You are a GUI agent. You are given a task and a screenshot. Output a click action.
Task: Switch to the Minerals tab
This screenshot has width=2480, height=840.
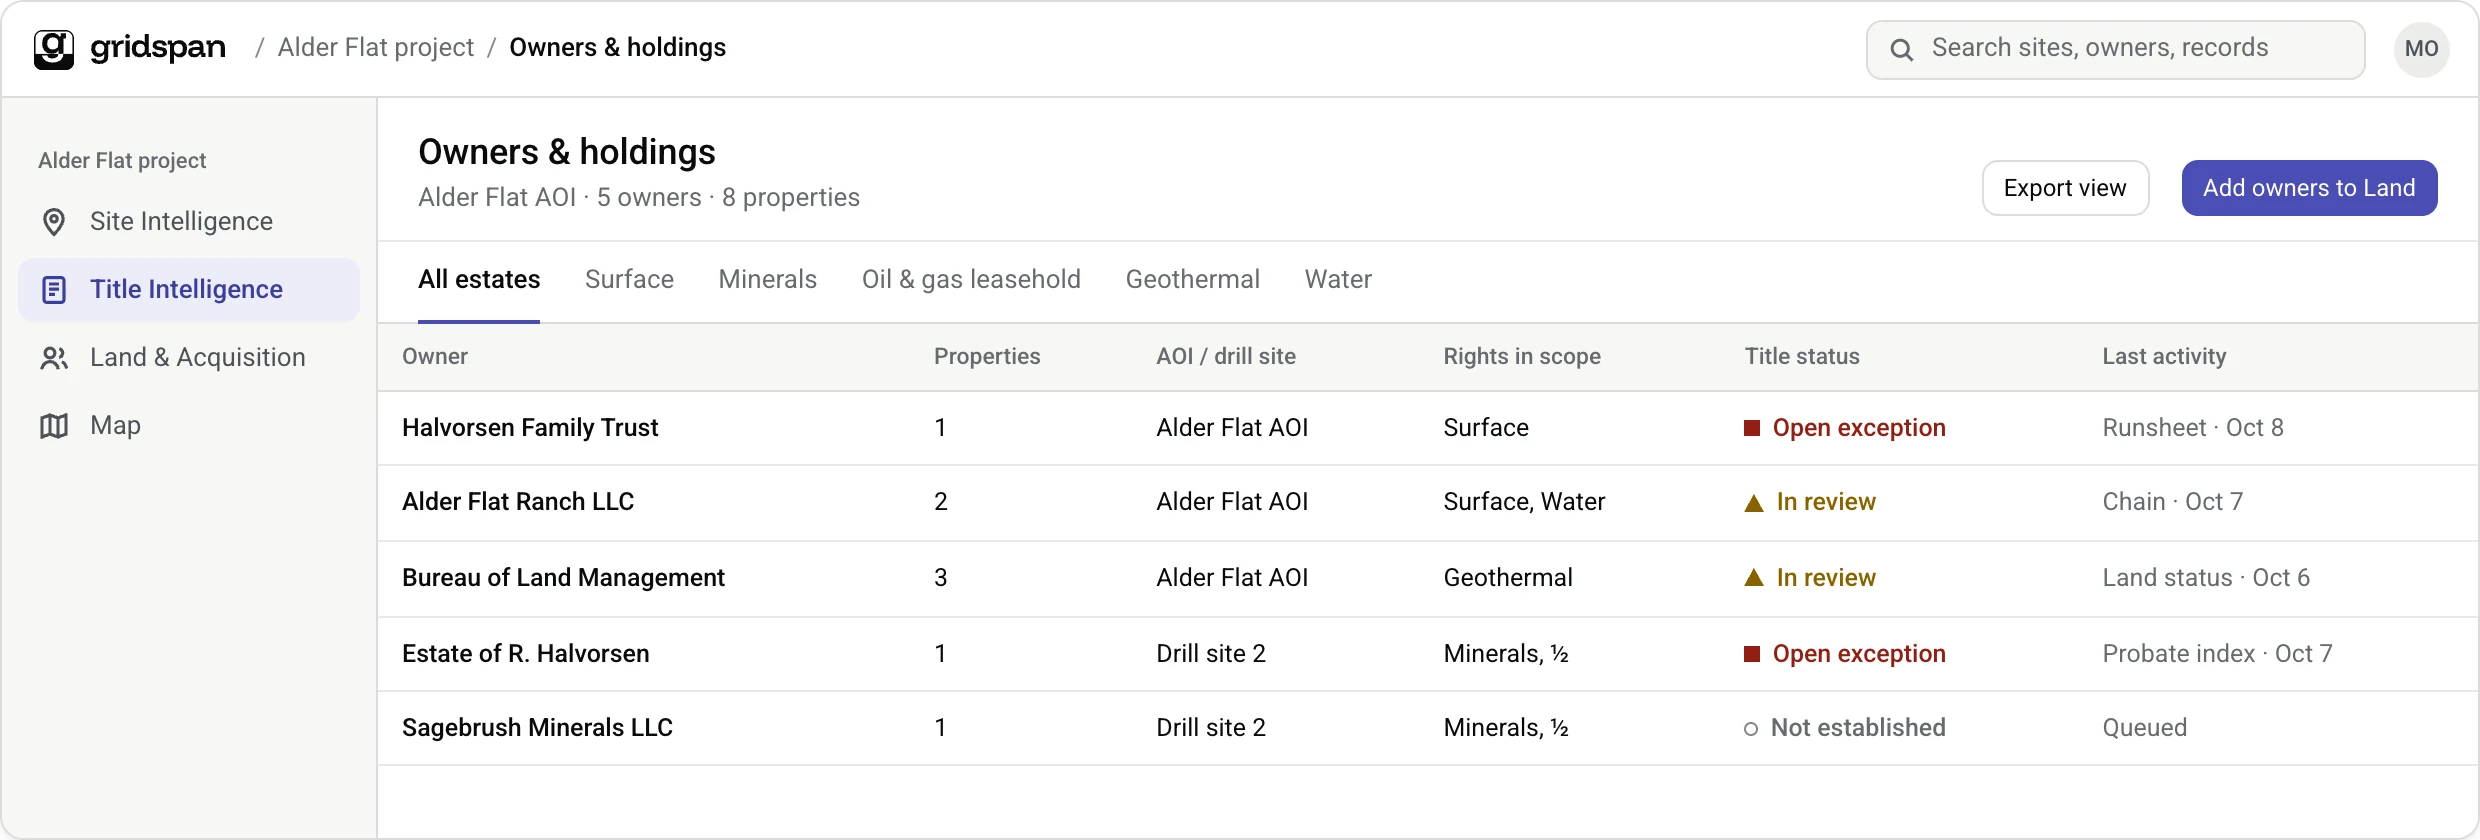pyautogui.click(x=767, y=279)
